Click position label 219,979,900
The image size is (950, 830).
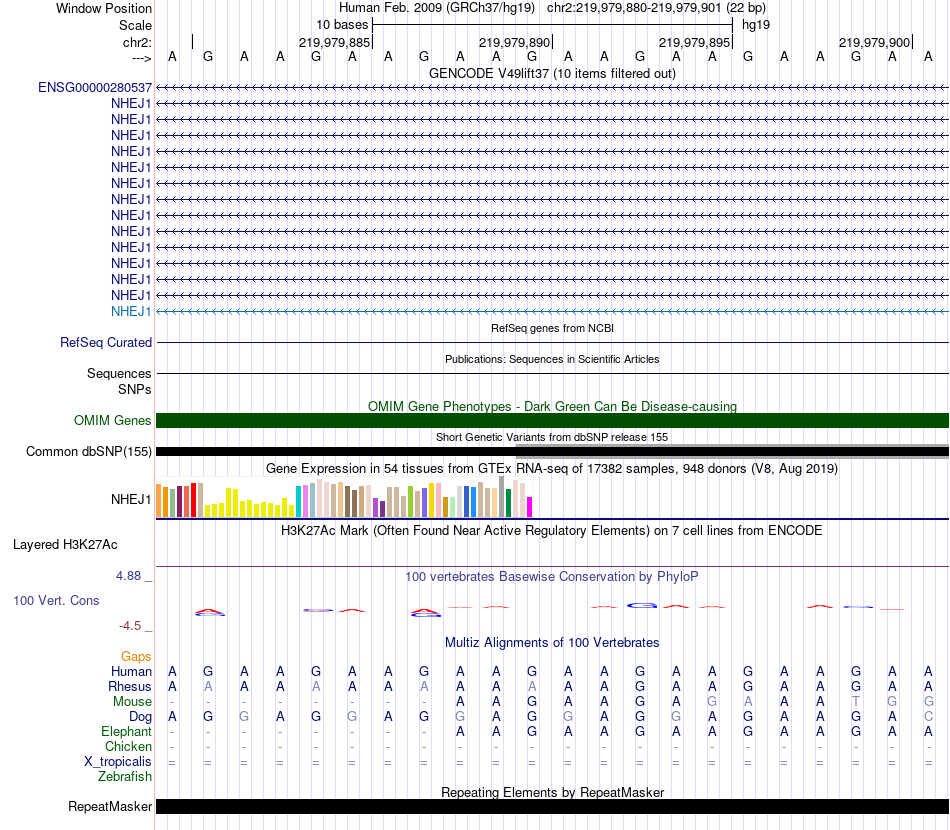(874, 42)
